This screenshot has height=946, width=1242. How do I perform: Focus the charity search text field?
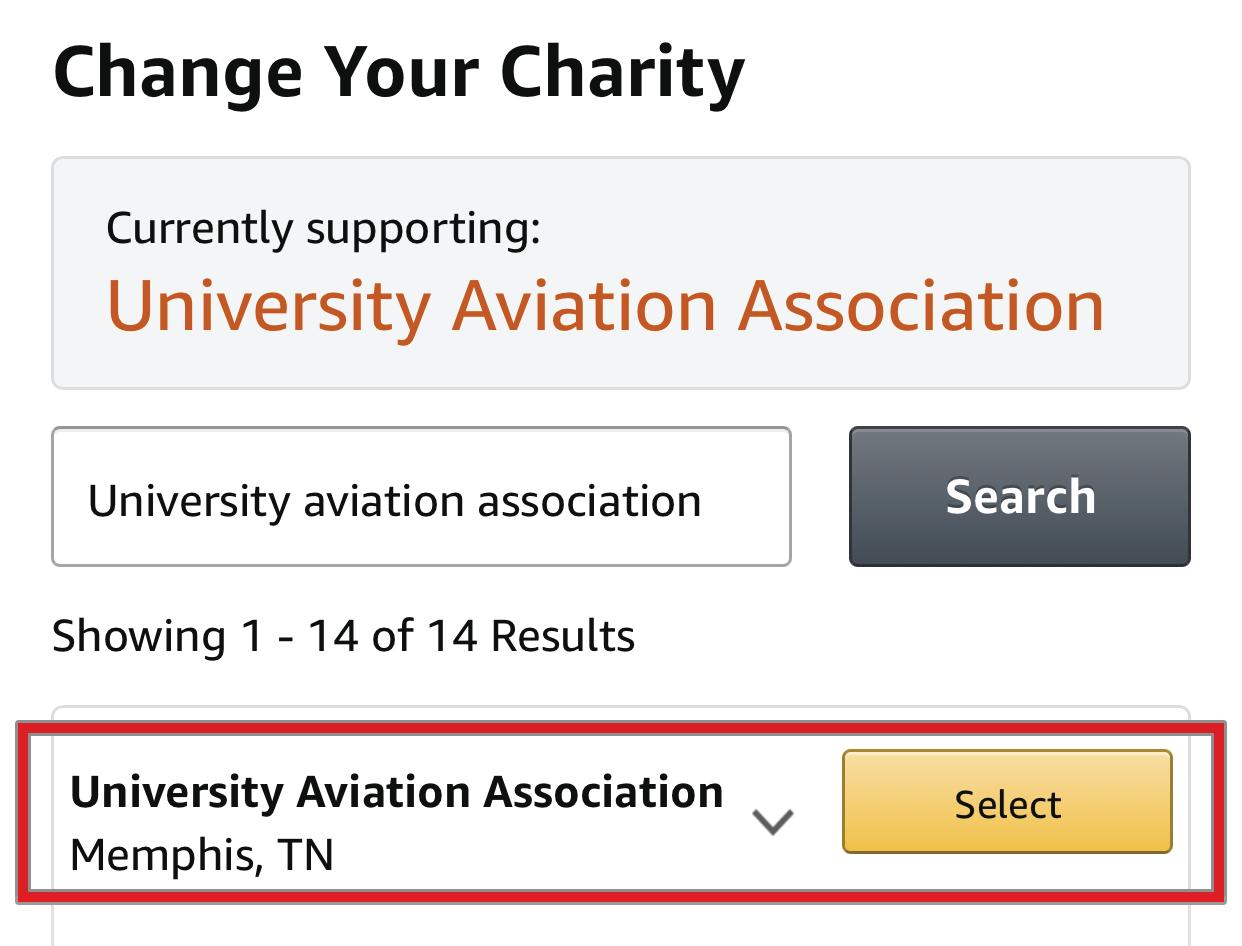(421, 497)
